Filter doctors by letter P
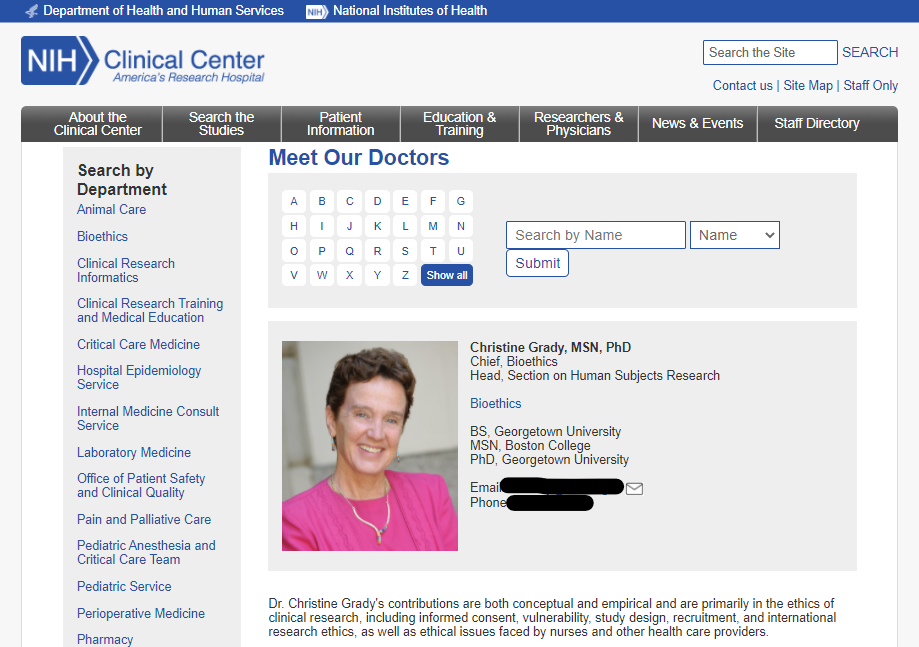919x647 pixels. (322, 251)
